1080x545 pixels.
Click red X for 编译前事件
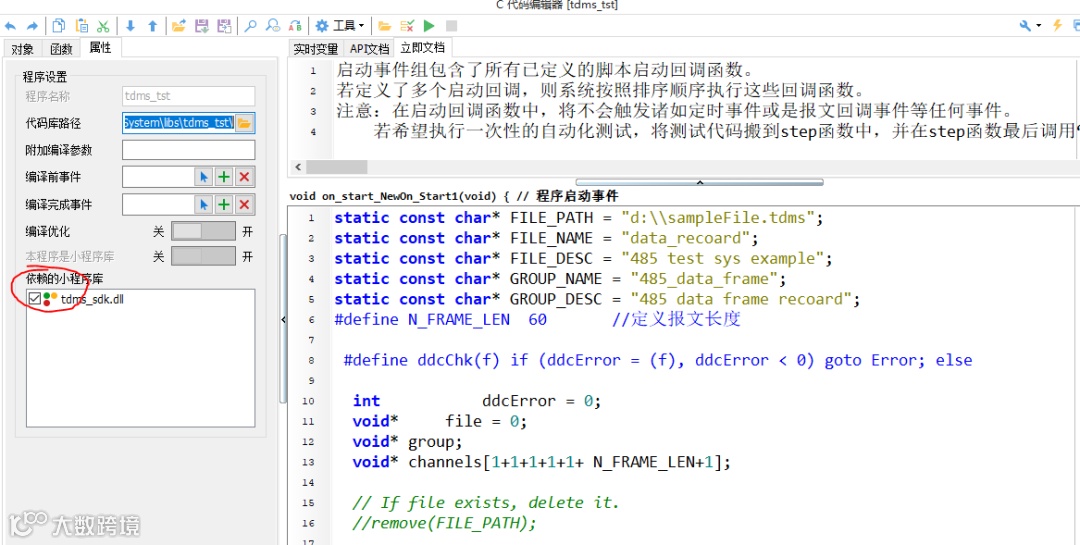pyautogui.click(x=243, y=177)
